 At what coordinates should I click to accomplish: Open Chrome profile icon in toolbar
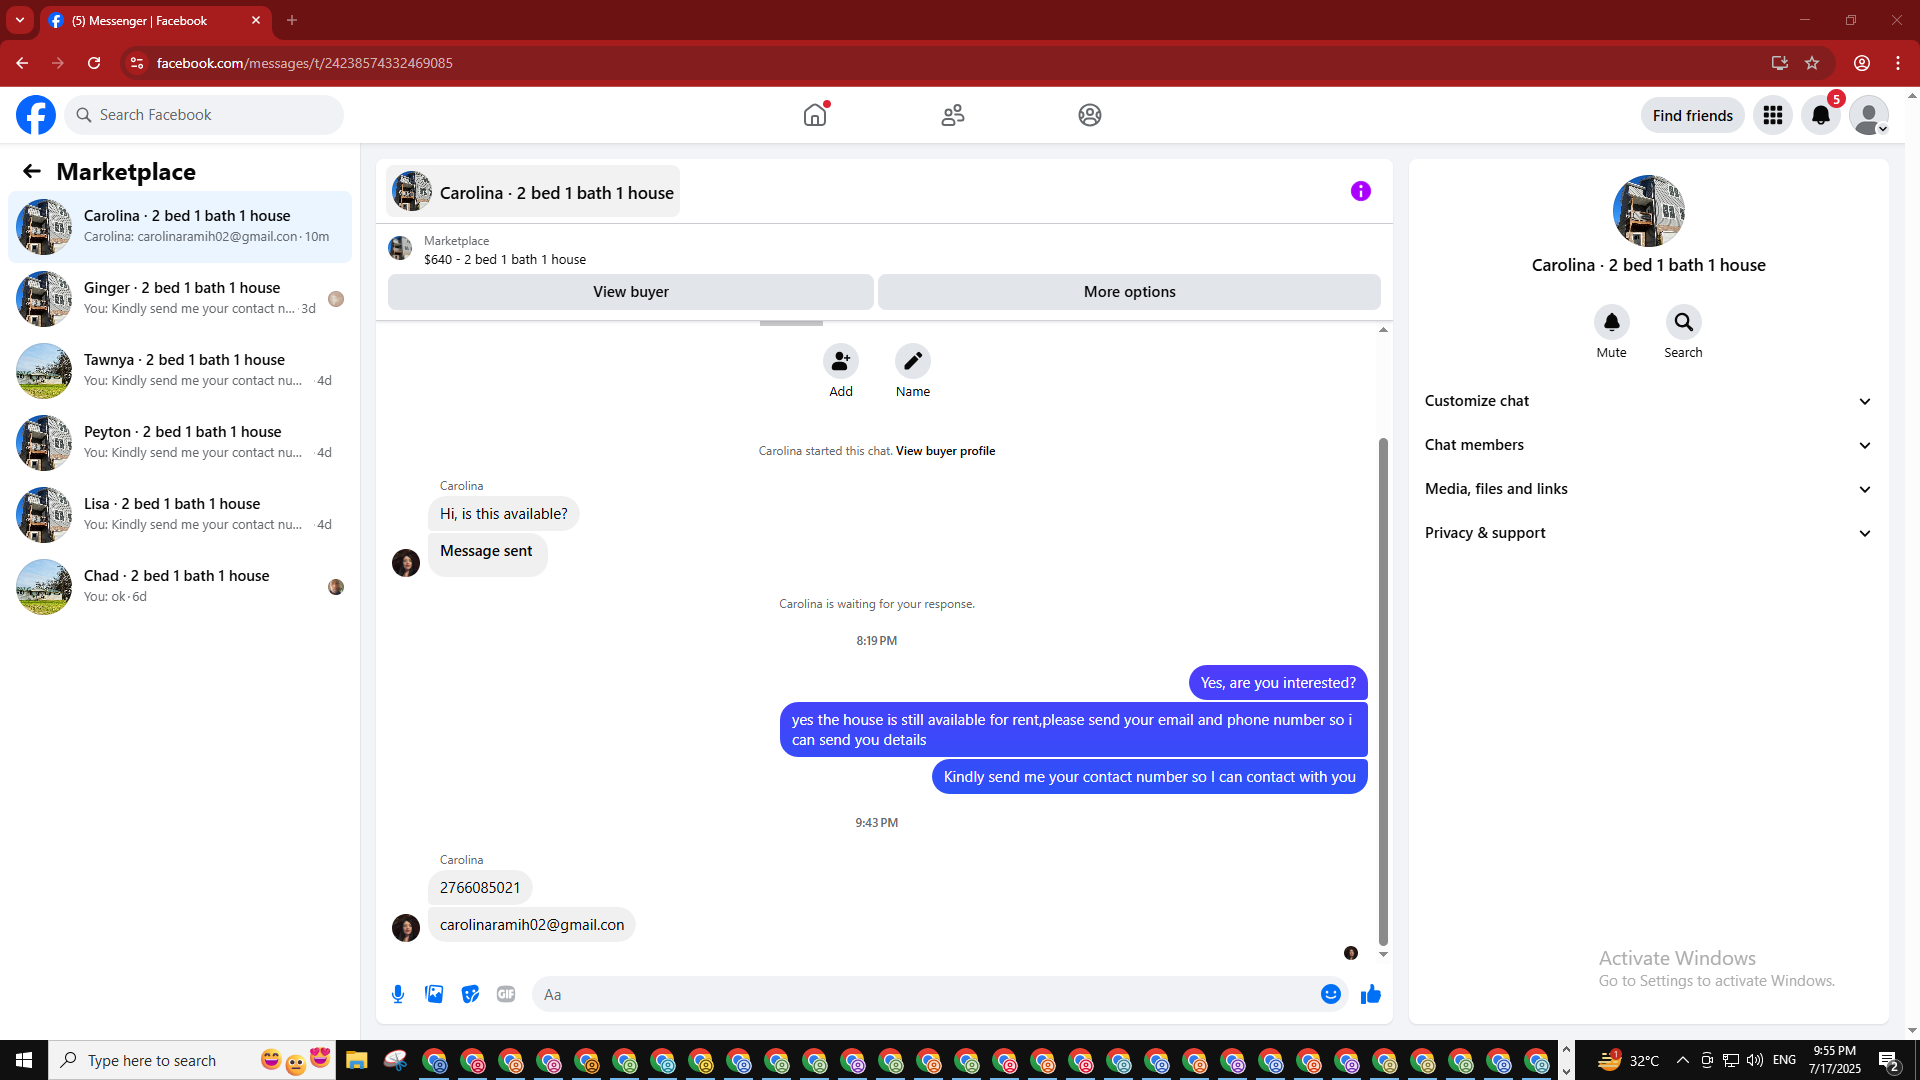1862,63
